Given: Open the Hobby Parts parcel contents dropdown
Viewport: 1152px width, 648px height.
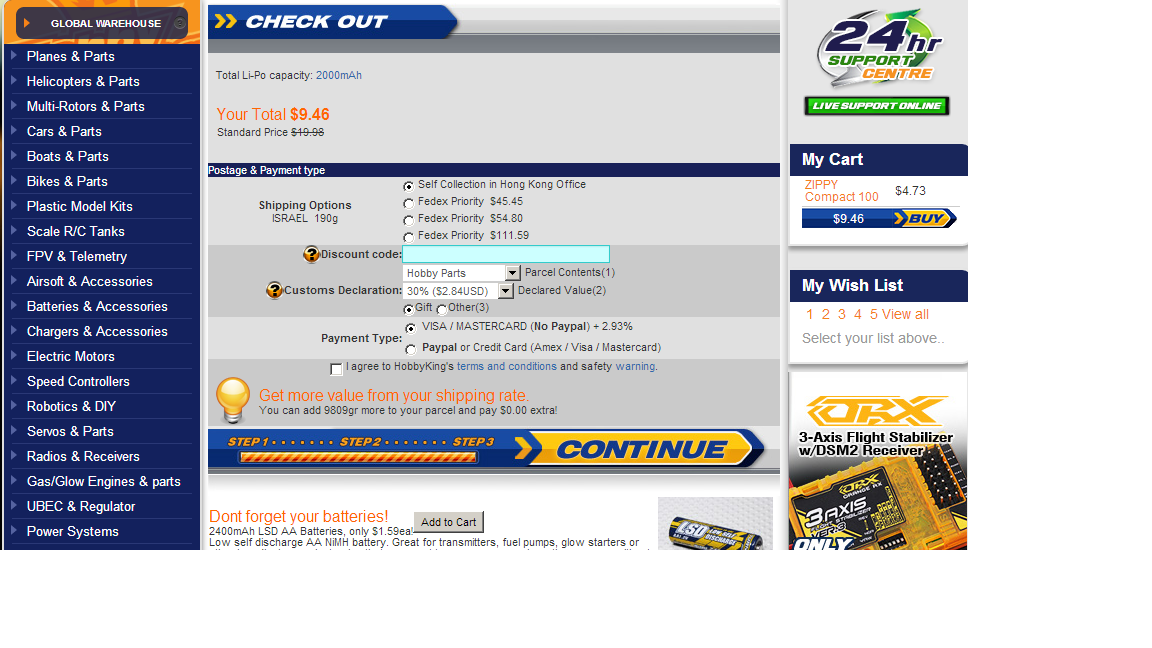Looking at the screenshot, I should 461,273.
